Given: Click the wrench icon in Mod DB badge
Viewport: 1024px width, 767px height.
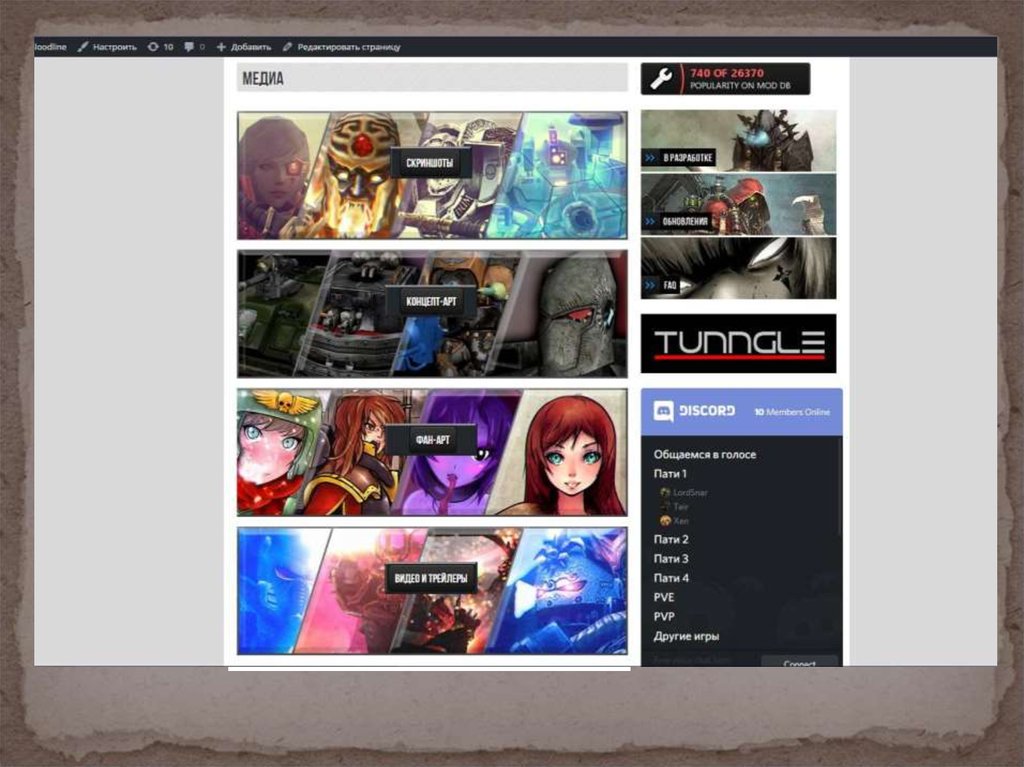Looking at the screenshot, I should [x=661, y=79].
